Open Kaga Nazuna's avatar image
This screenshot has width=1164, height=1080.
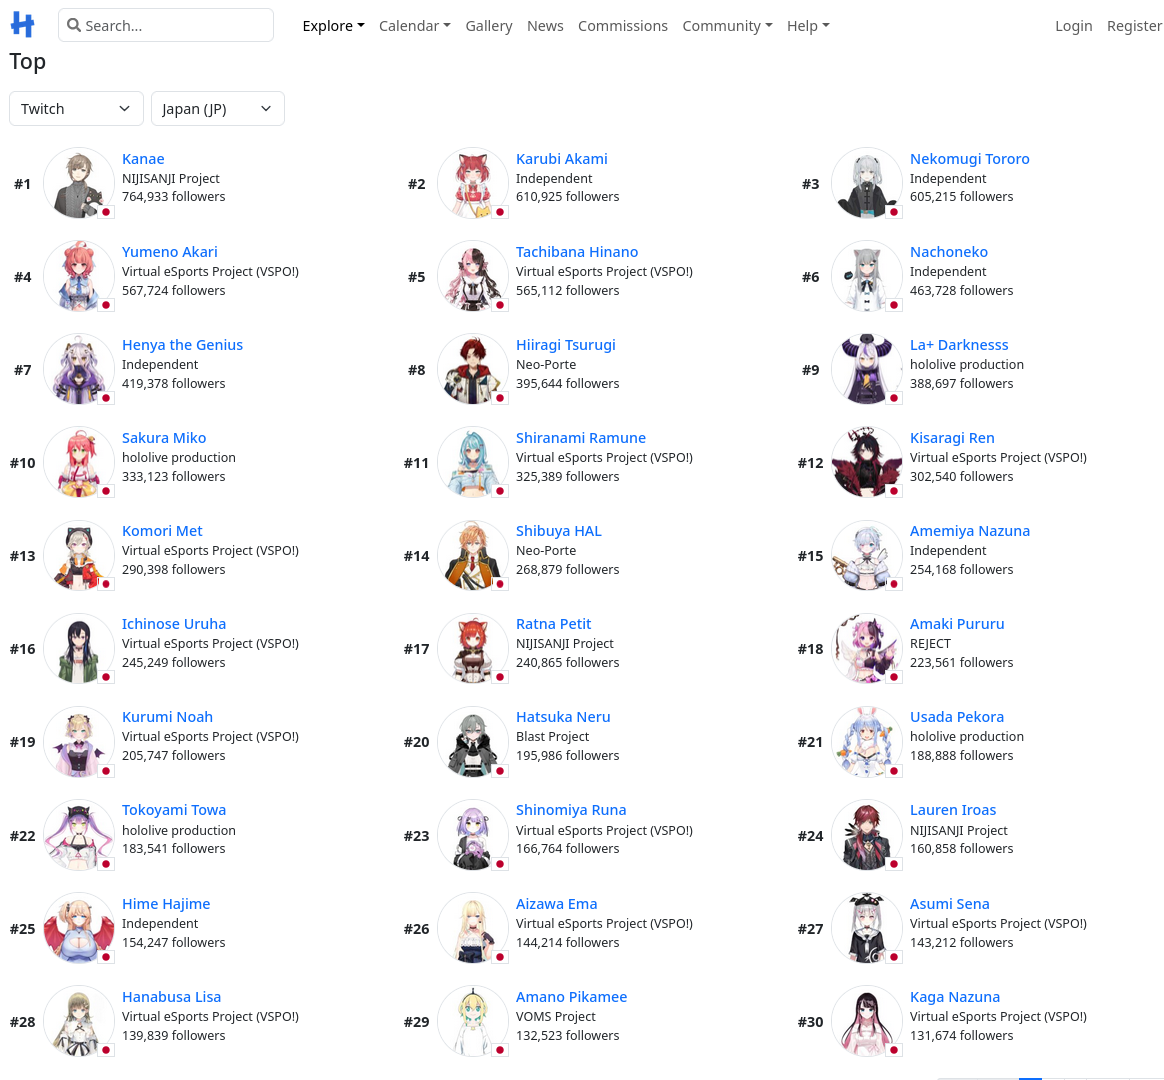pos(867,1021)
